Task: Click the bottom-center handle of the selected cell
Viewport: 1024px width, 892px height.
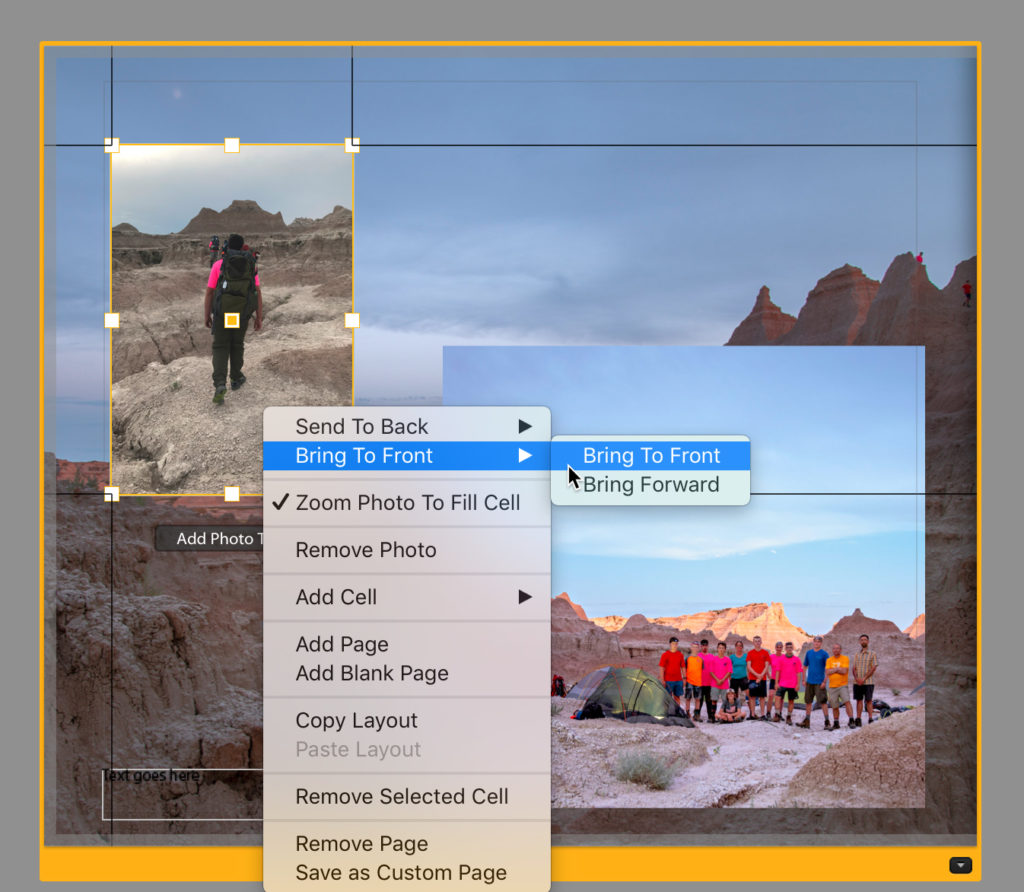Action: (x=232, y=494)
